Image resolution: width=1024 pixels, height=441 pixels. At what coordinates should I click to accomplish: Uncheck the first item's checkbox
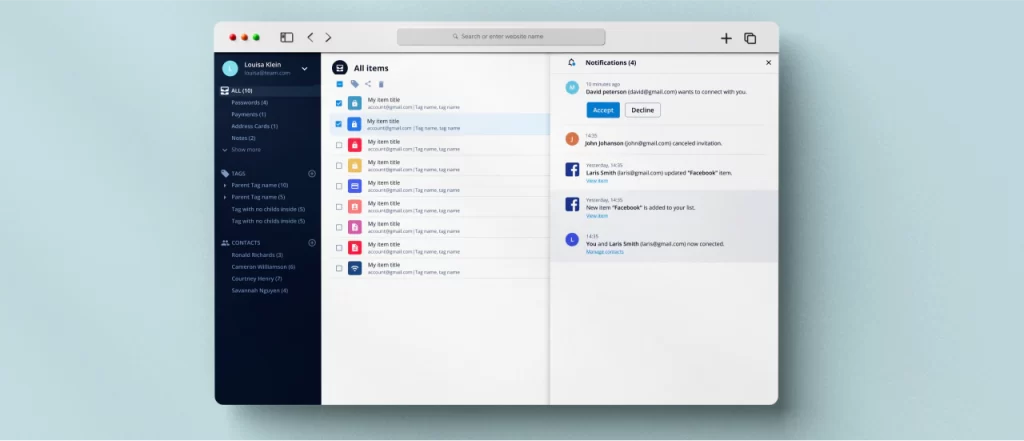[x=339, y=103]
